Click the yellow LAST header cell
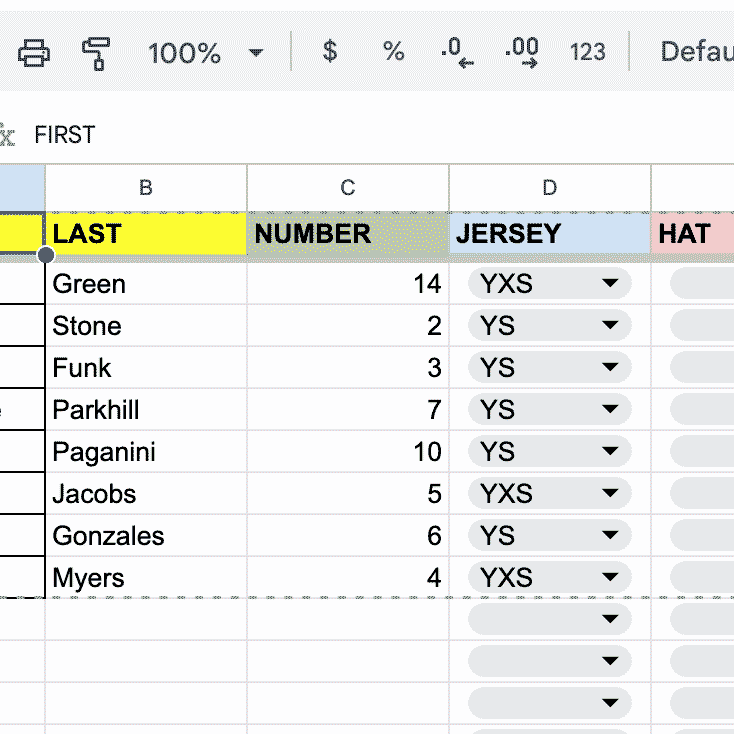Image resolution: width=734 pixels, height=734 pixels. coord(146,234)
